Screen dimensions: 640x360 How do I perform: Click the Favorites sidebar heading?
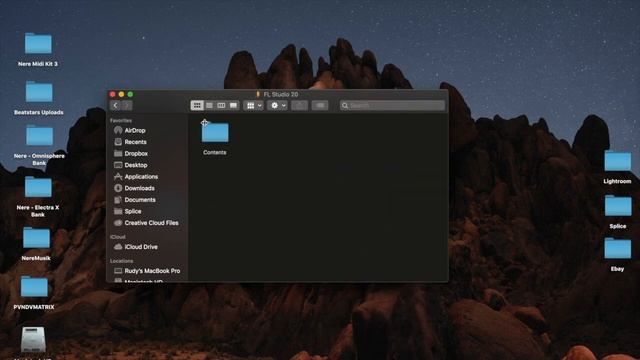[120, 120]
